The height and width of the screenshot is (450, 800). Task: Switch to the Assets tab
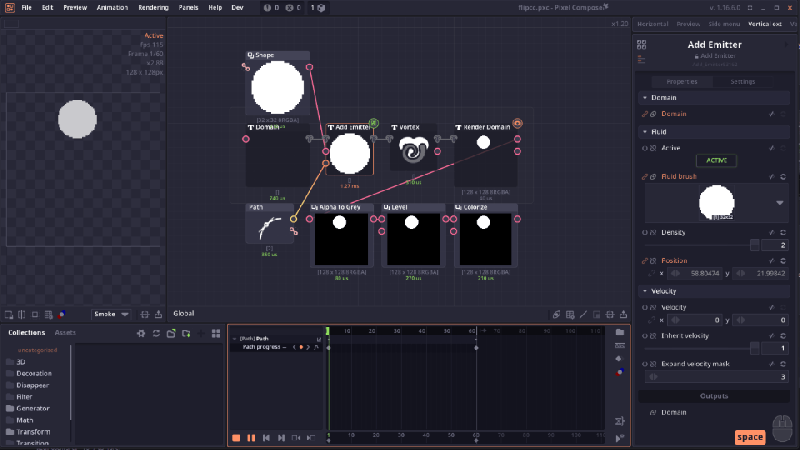click(65, 333)
